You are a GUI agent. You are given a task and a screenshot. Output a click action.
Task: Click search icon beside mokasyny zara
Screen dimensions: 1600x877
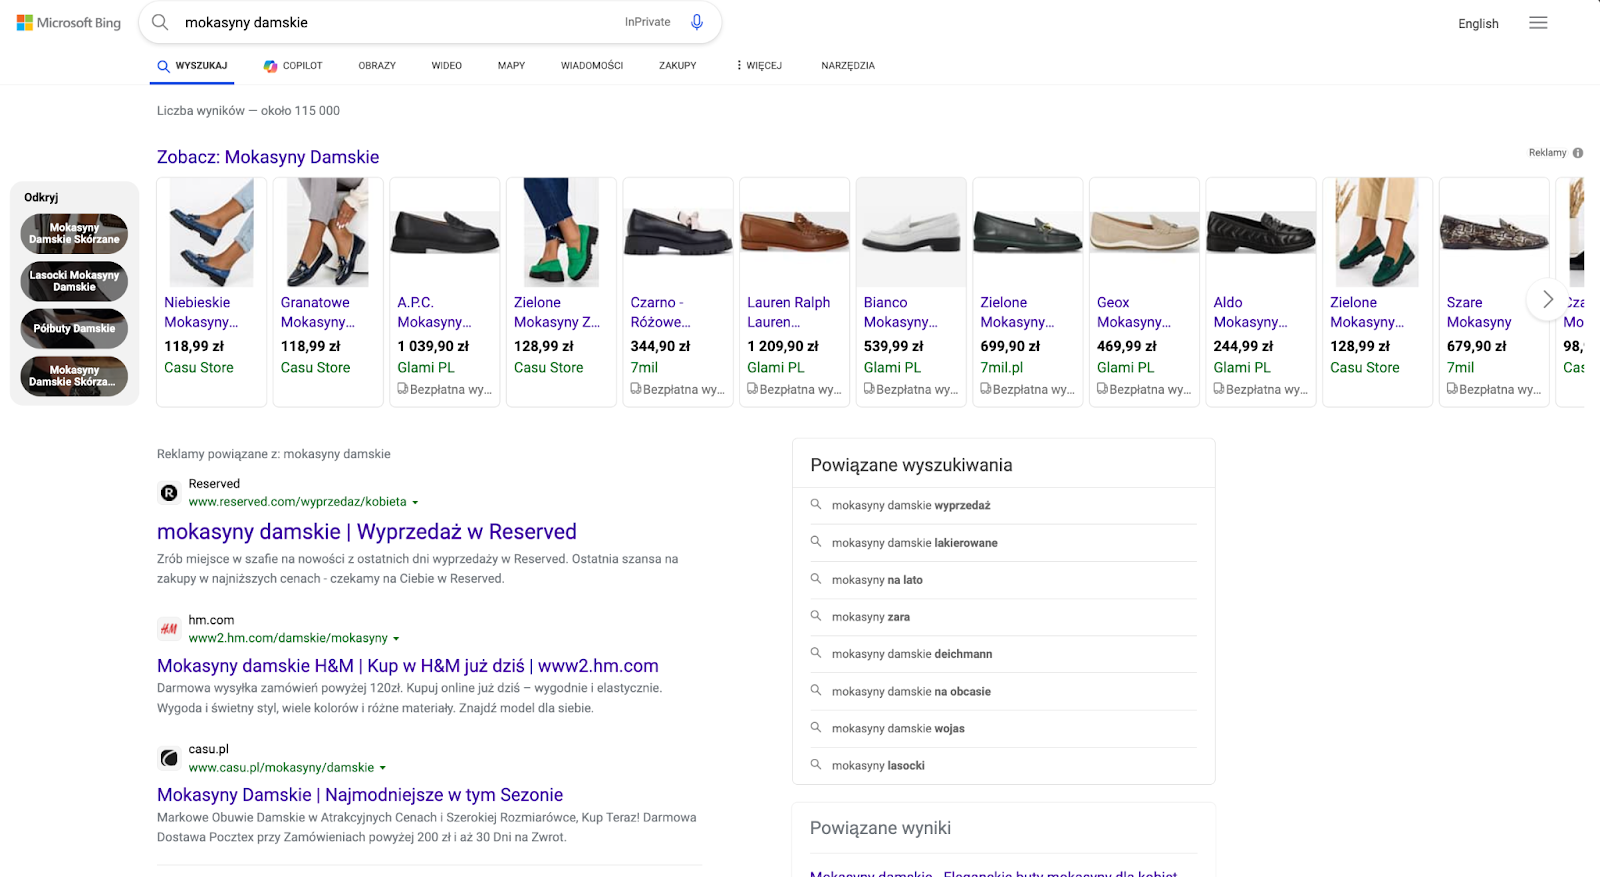(x=816, y=616)
